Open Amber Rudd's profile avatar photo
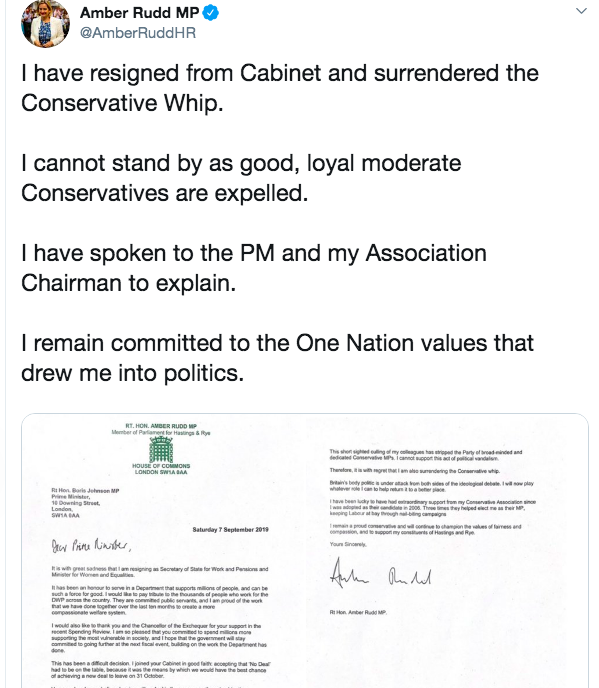 pyautogui.click(x=45, y=24)
